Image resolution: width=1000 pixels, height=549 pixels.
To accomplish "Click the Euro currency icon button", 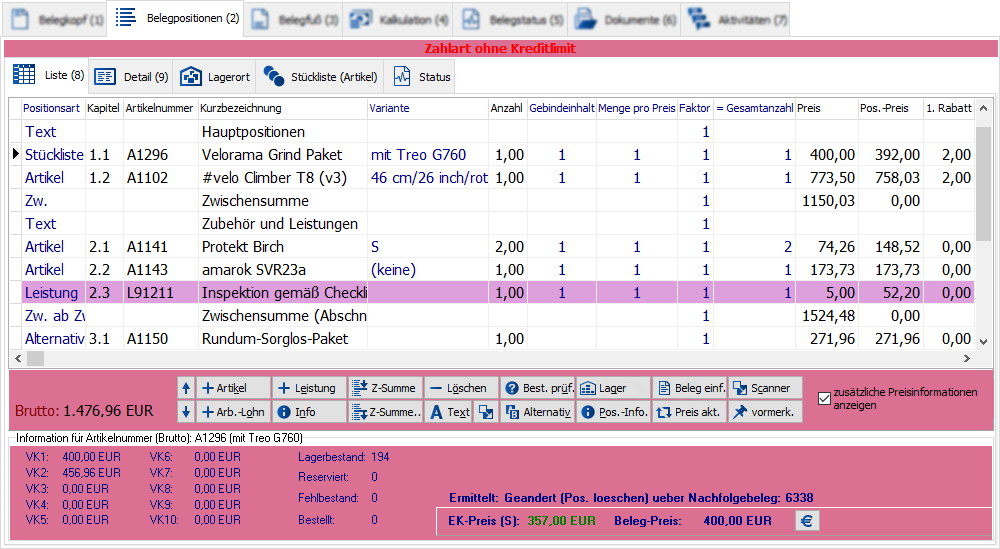I will (x=806, y=521).
